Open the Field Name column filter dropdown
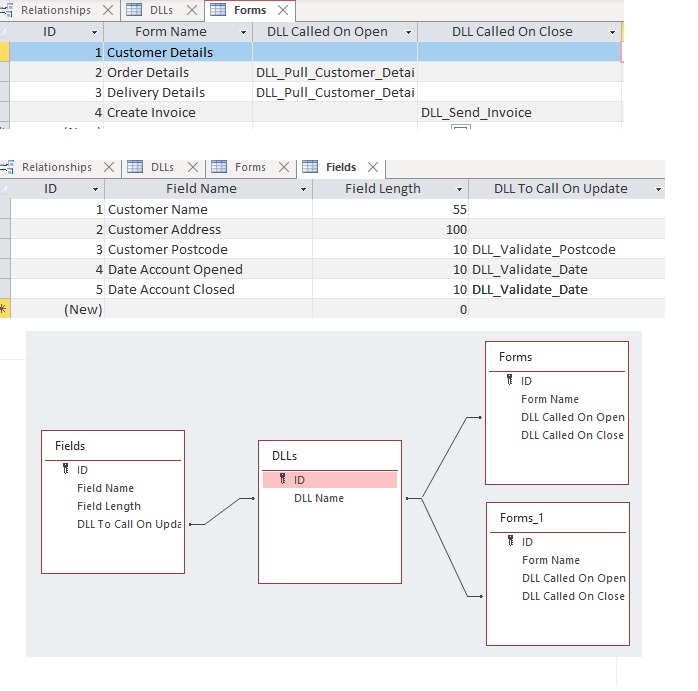Image resolution: width=698 pixels, height=691 pixels. click(303, 189)
